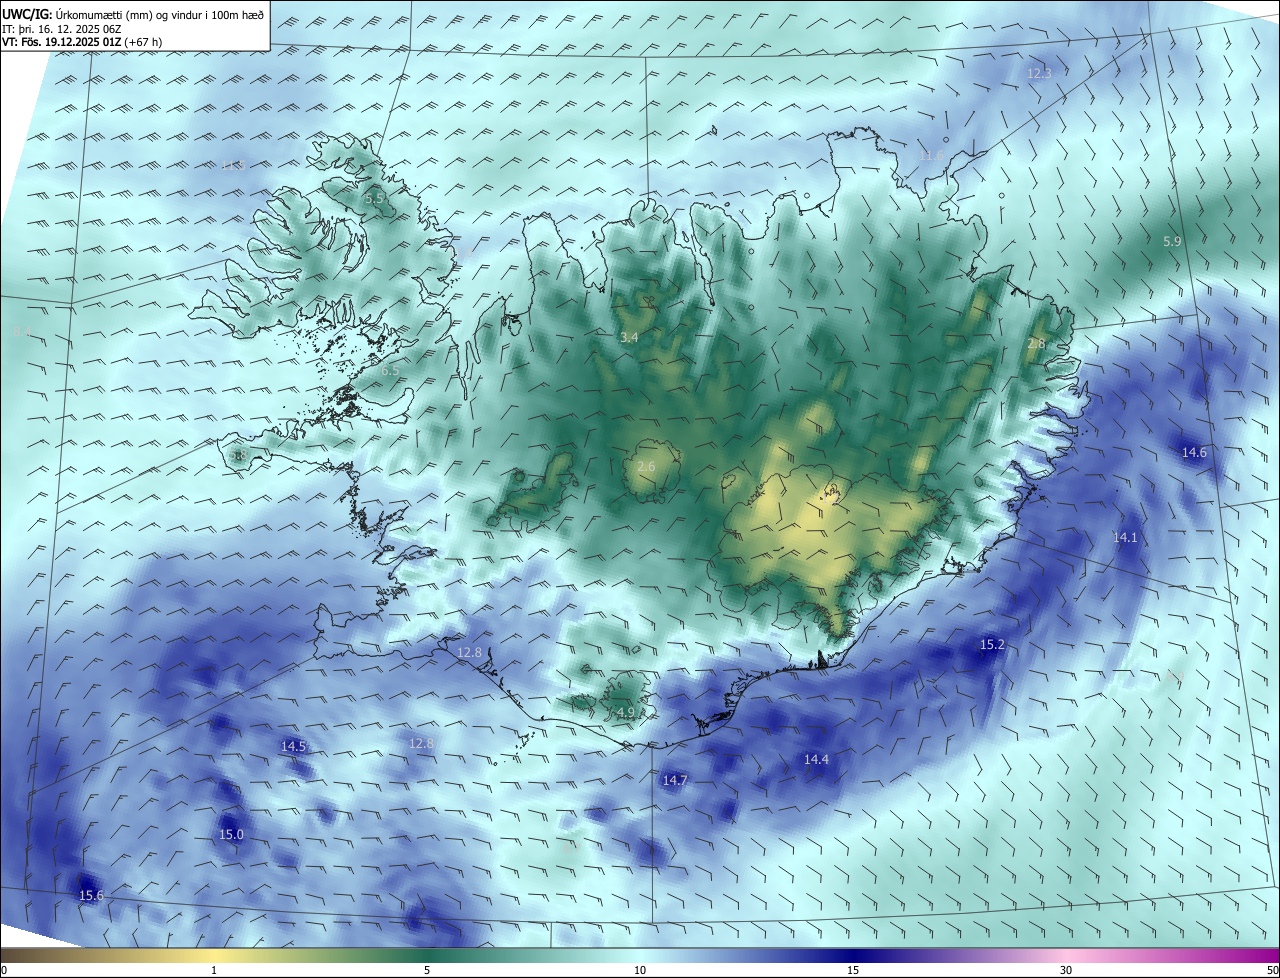The width and height of the screenshot is (1280, 978).
Task: Click the valid time 'VT: Fös. 19.12.2025 01Z (+67 h)'
Action: (x=83, y=43)
